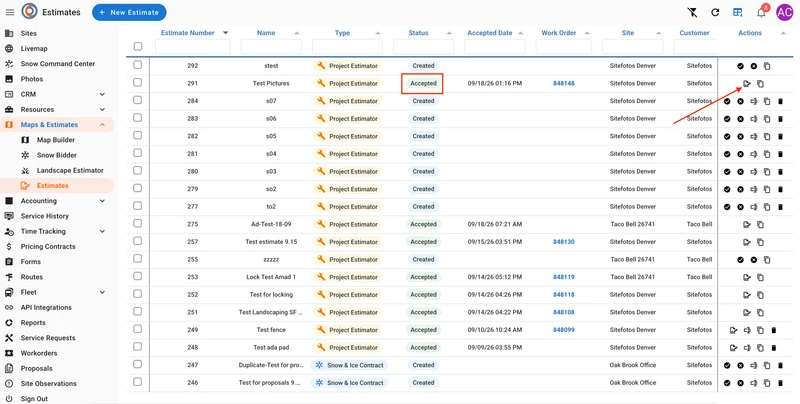Accept the zzzzz estimate with its checkmark icon

(740, 260)
